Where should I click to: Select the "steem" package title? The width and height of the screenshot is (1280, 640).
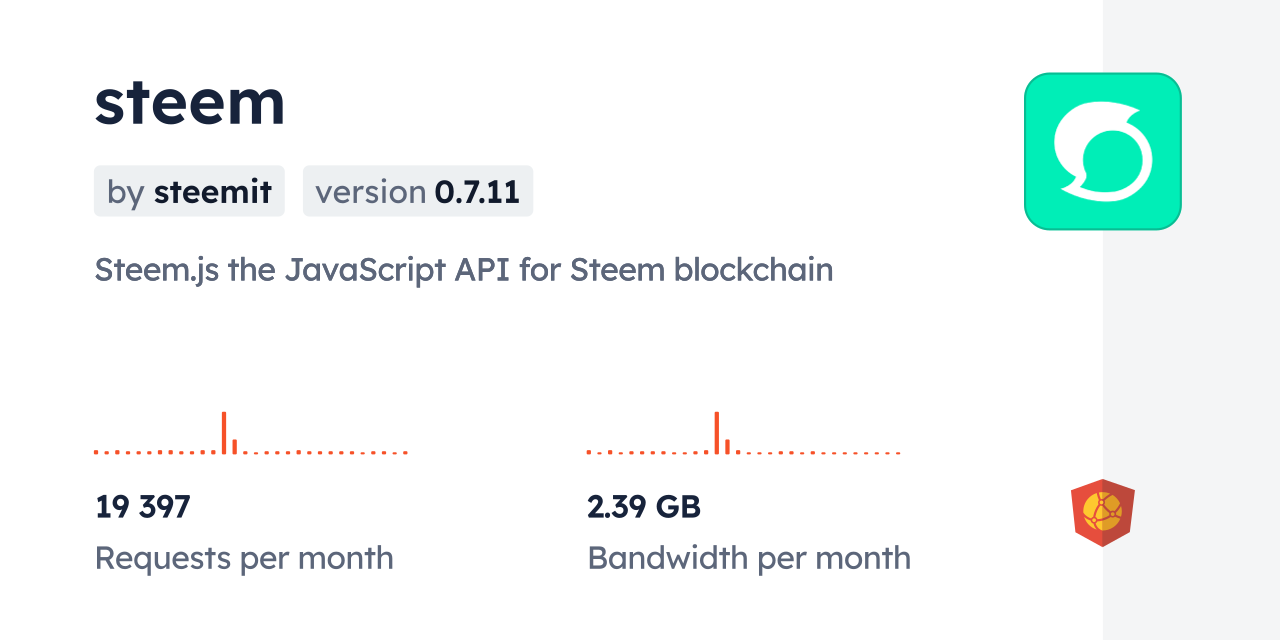(190, 102)
